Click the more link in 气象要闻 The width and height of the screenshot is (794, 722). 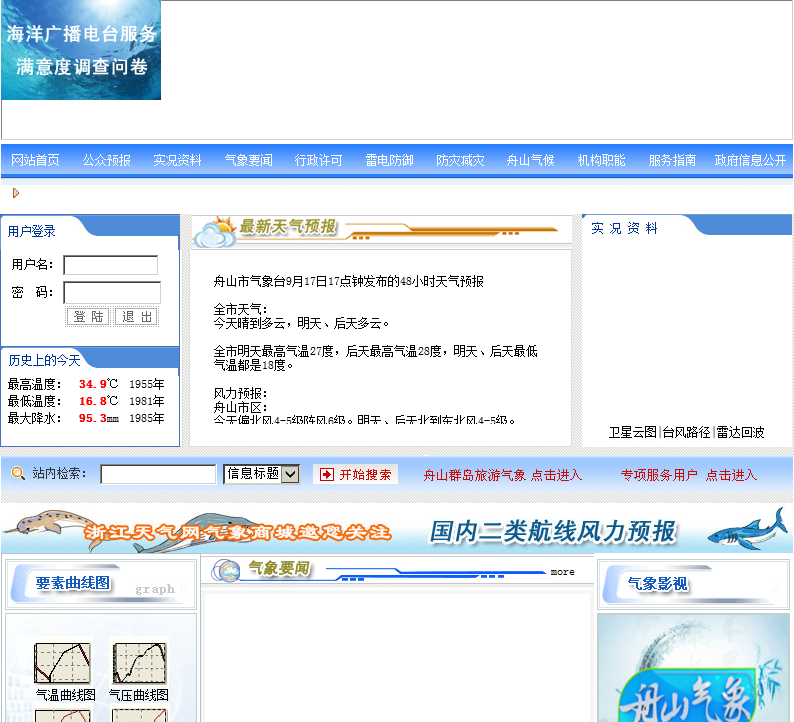pyautogui.click(x=563, y=572)
